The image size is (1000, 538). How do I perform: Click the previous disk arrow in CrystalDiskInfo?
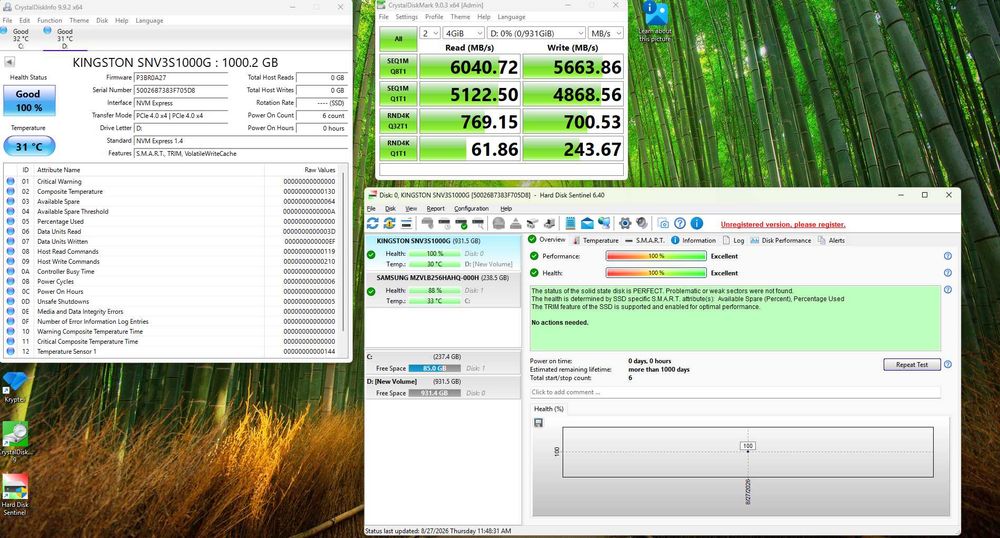click(x=9, y=62)
